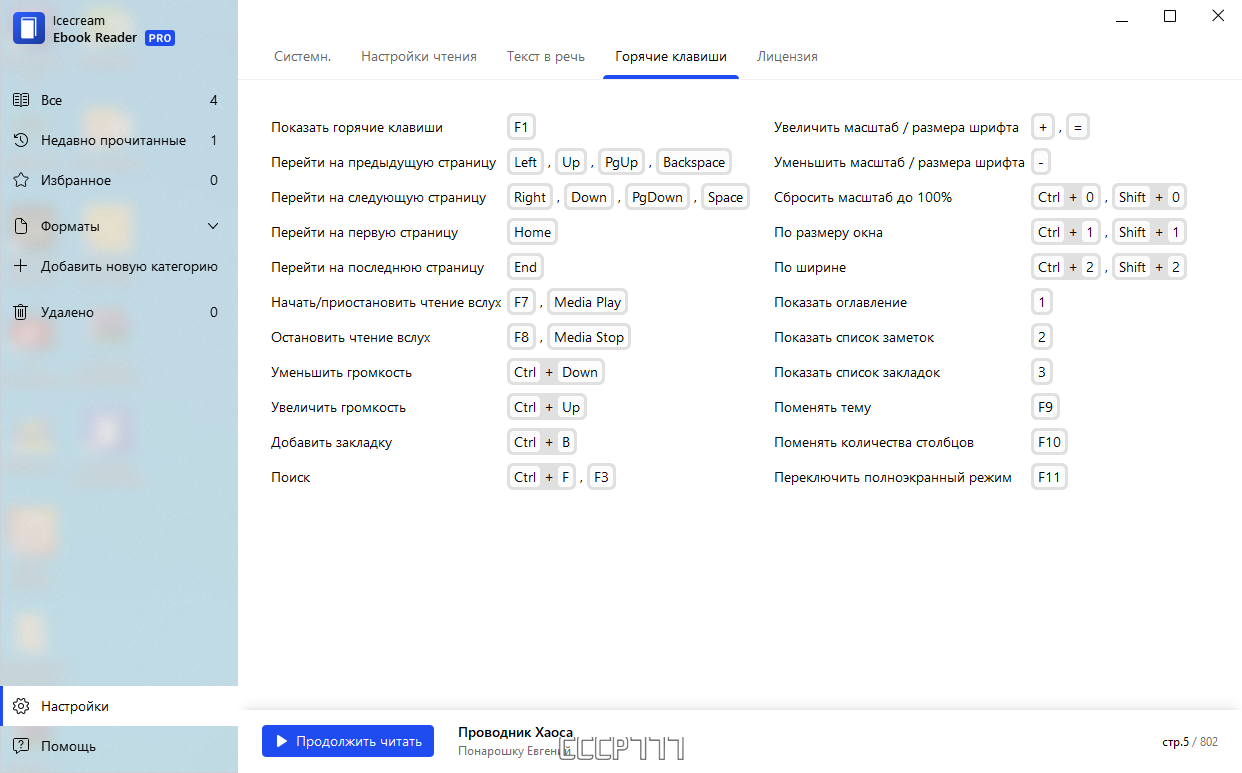Click the page counter стр.5 / 802
The height and width of the screenshot is (773, 1242).
1190,742
